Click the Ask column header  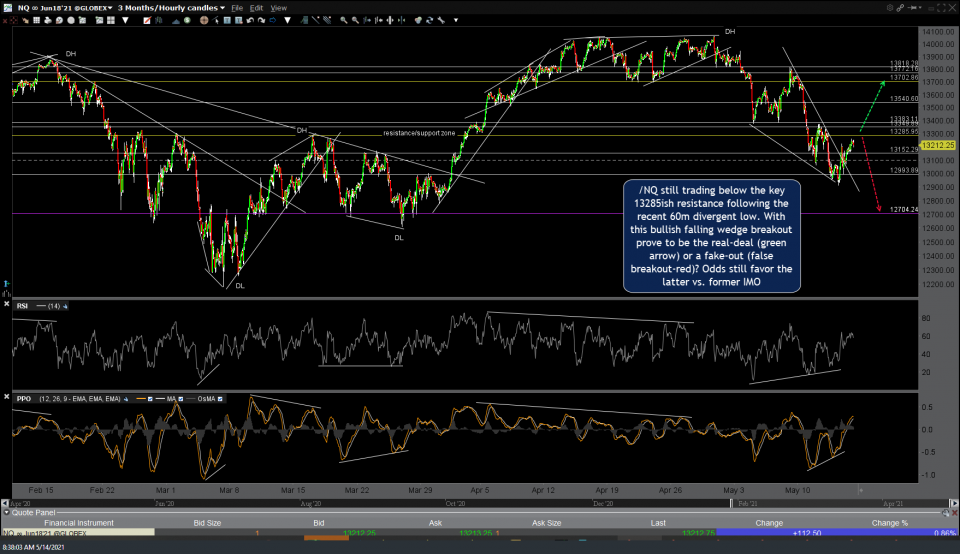[x=435, y=523]
